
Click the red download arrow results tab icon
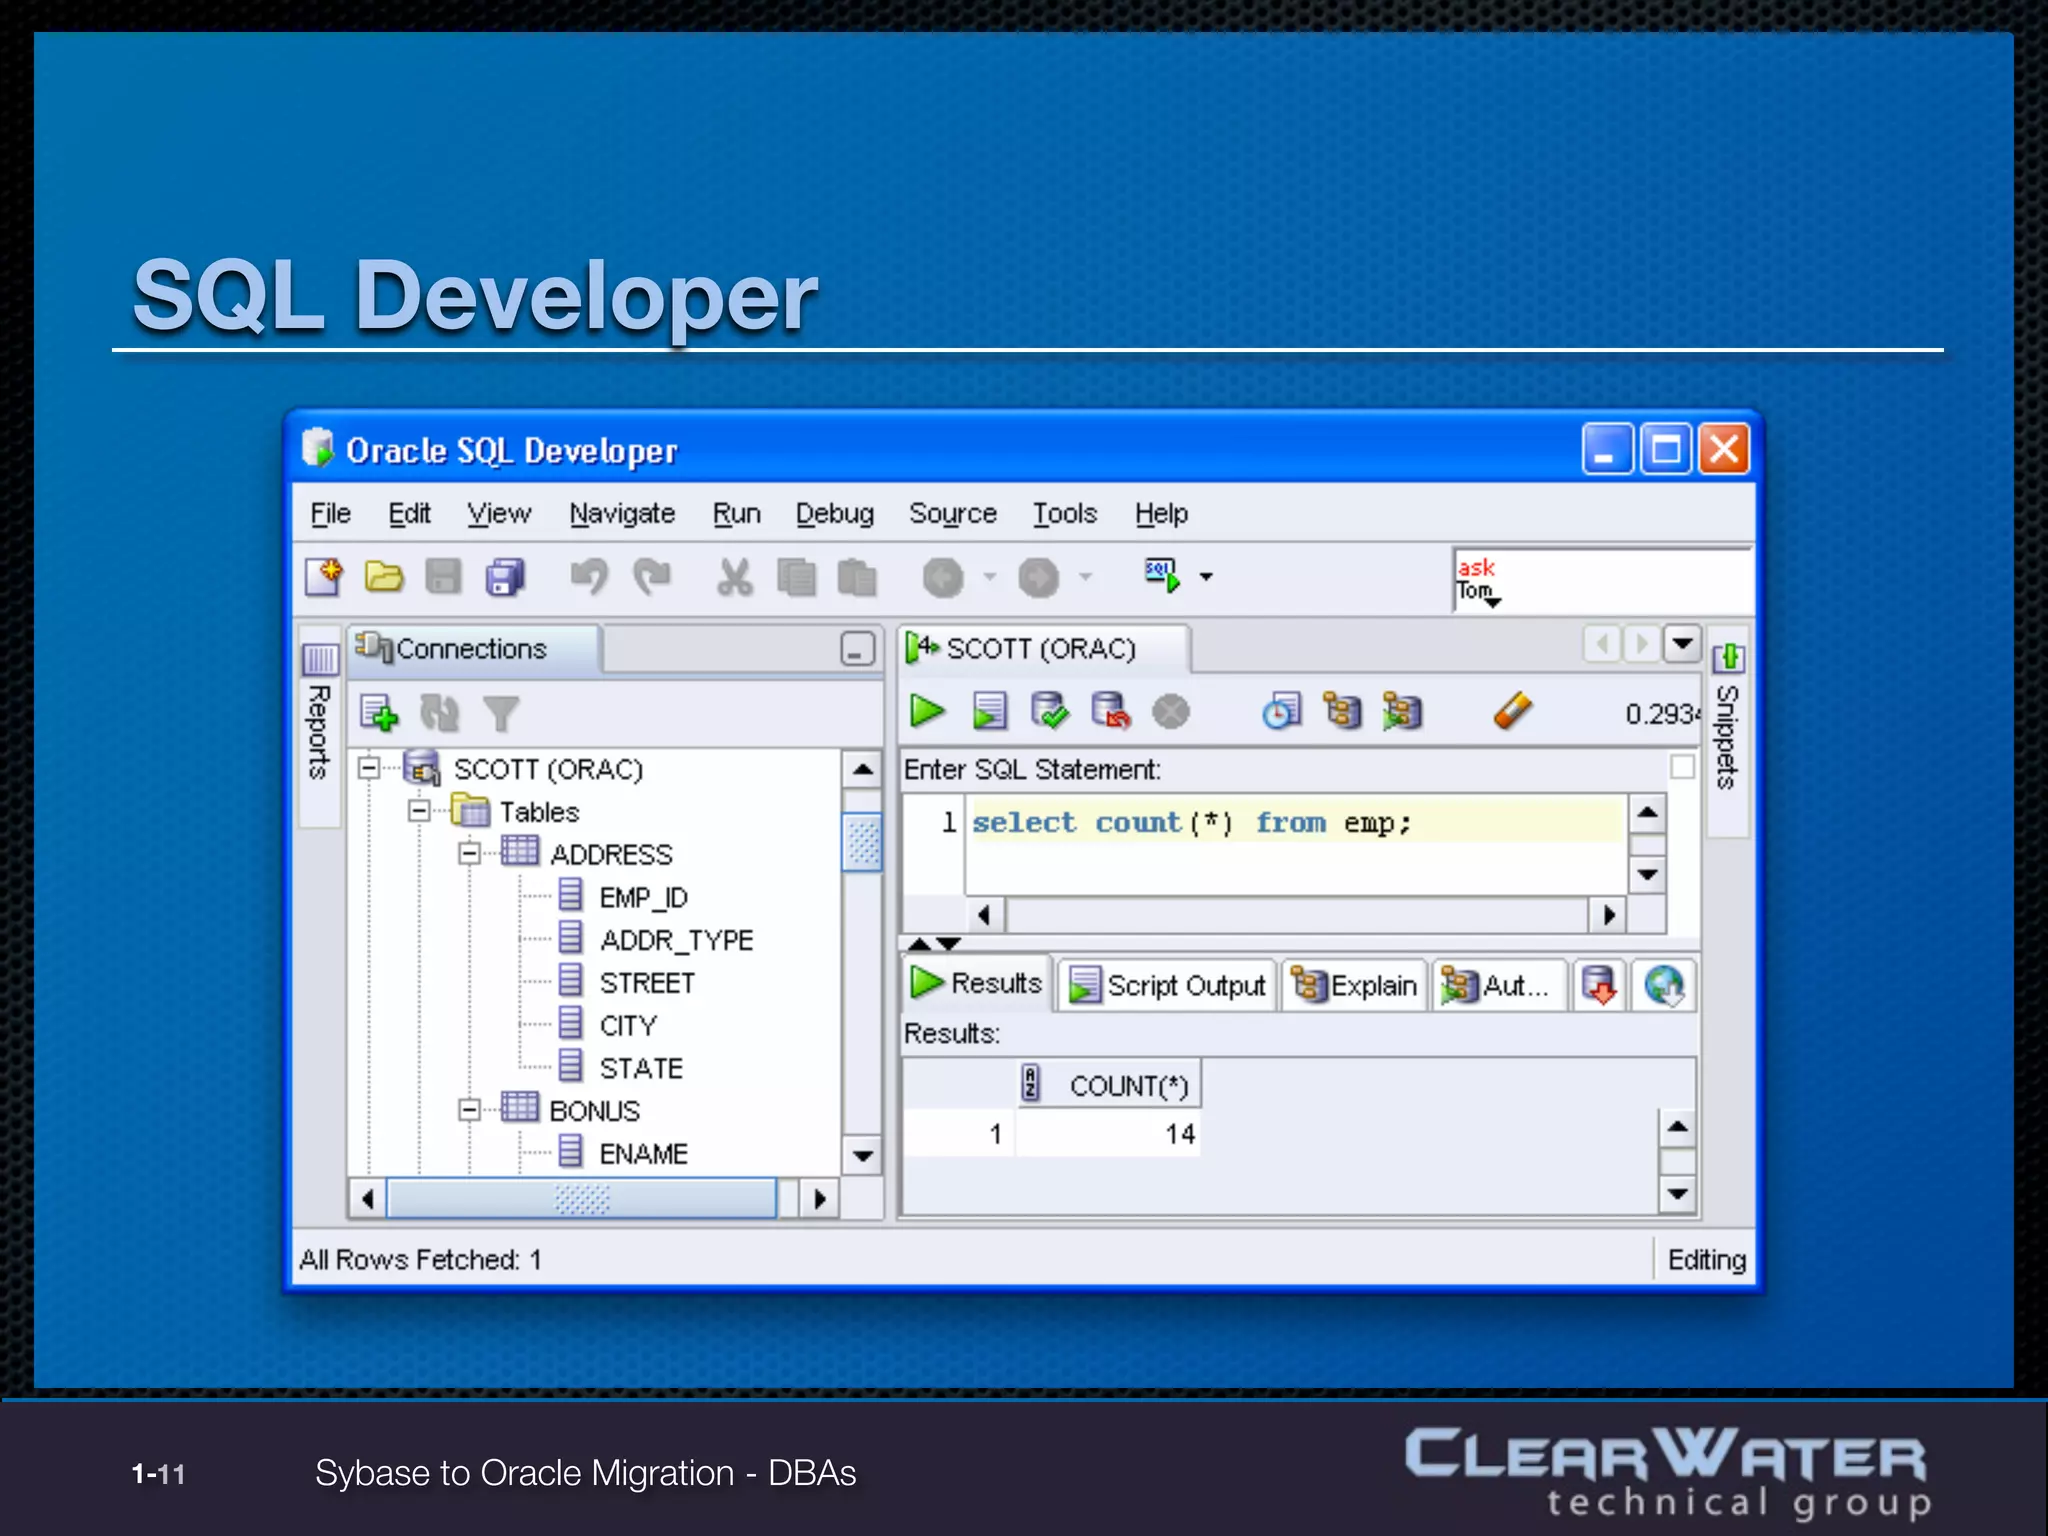coord(1599,985)
